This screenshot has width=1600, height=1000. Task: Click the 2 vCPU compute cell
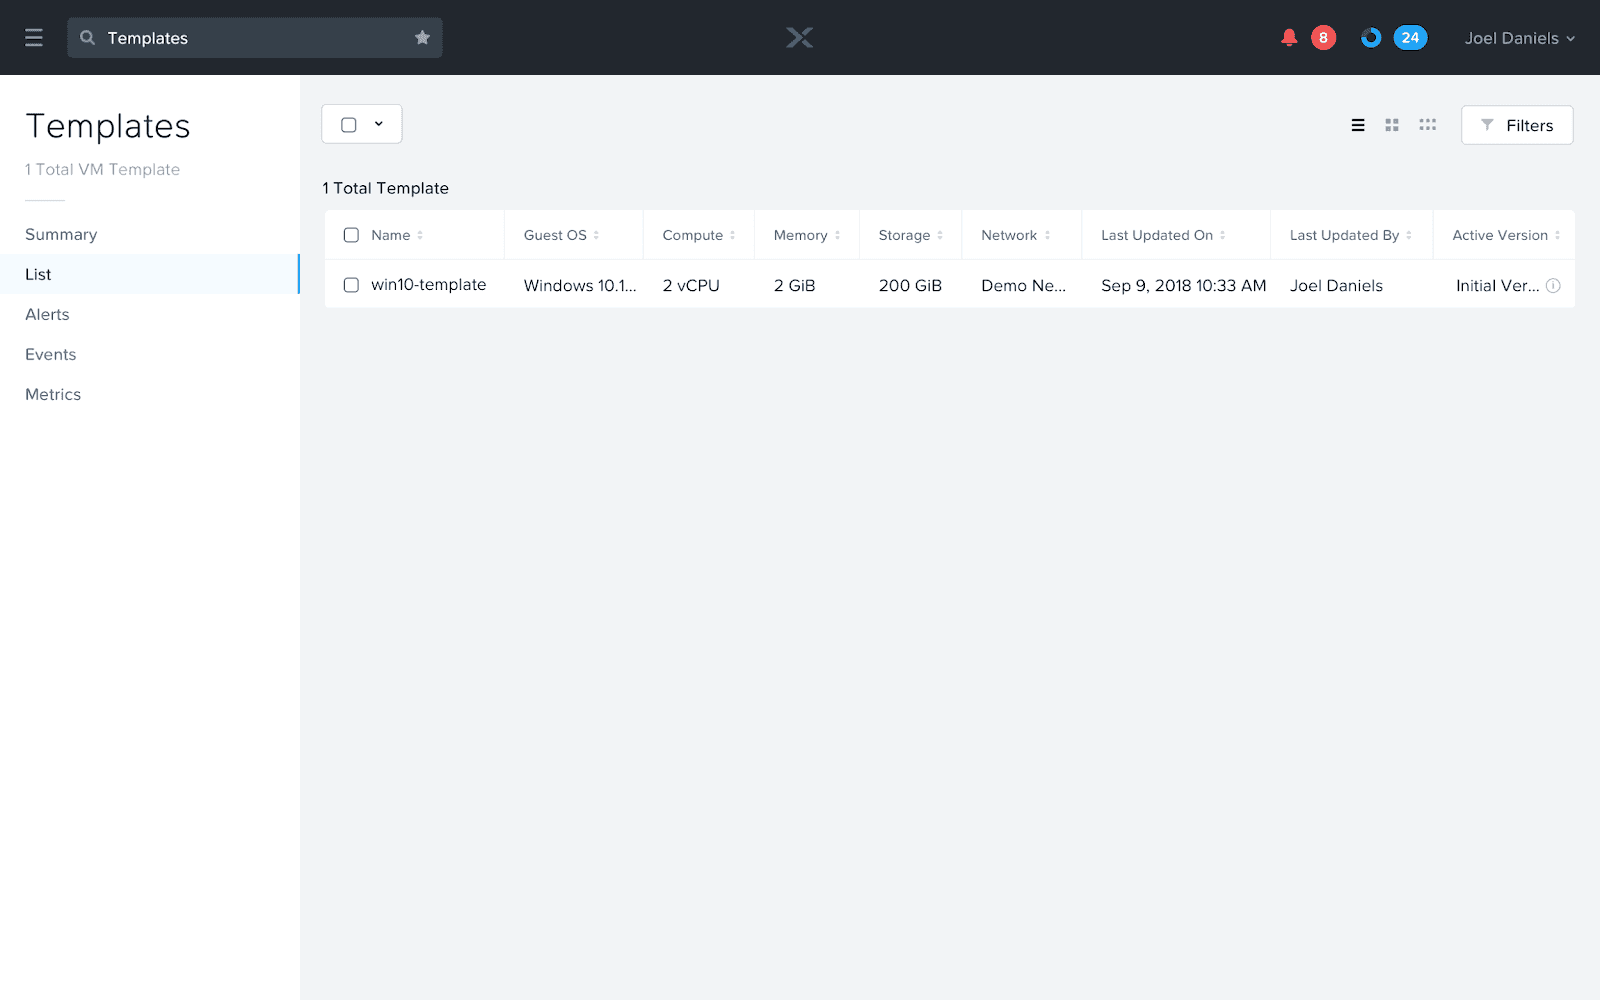(x=691, y=285)
